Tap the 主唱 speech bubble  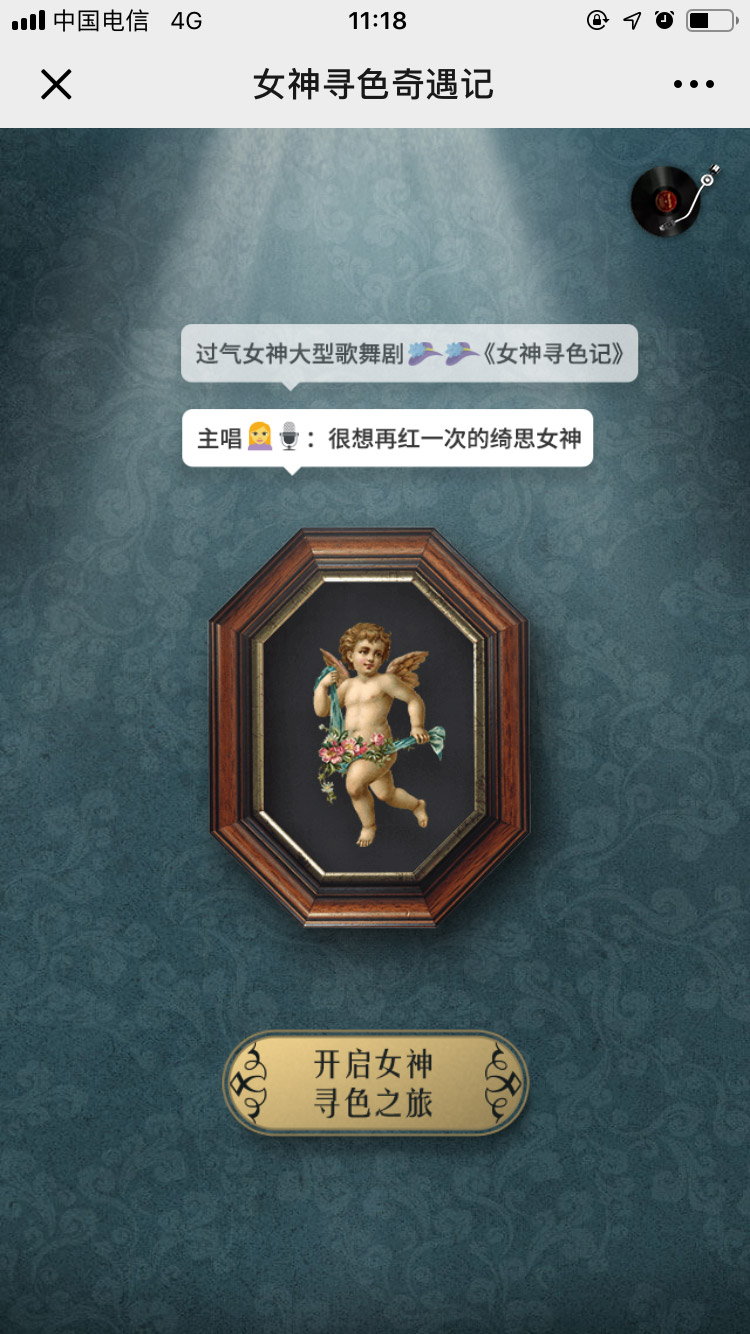click(387, 438)
